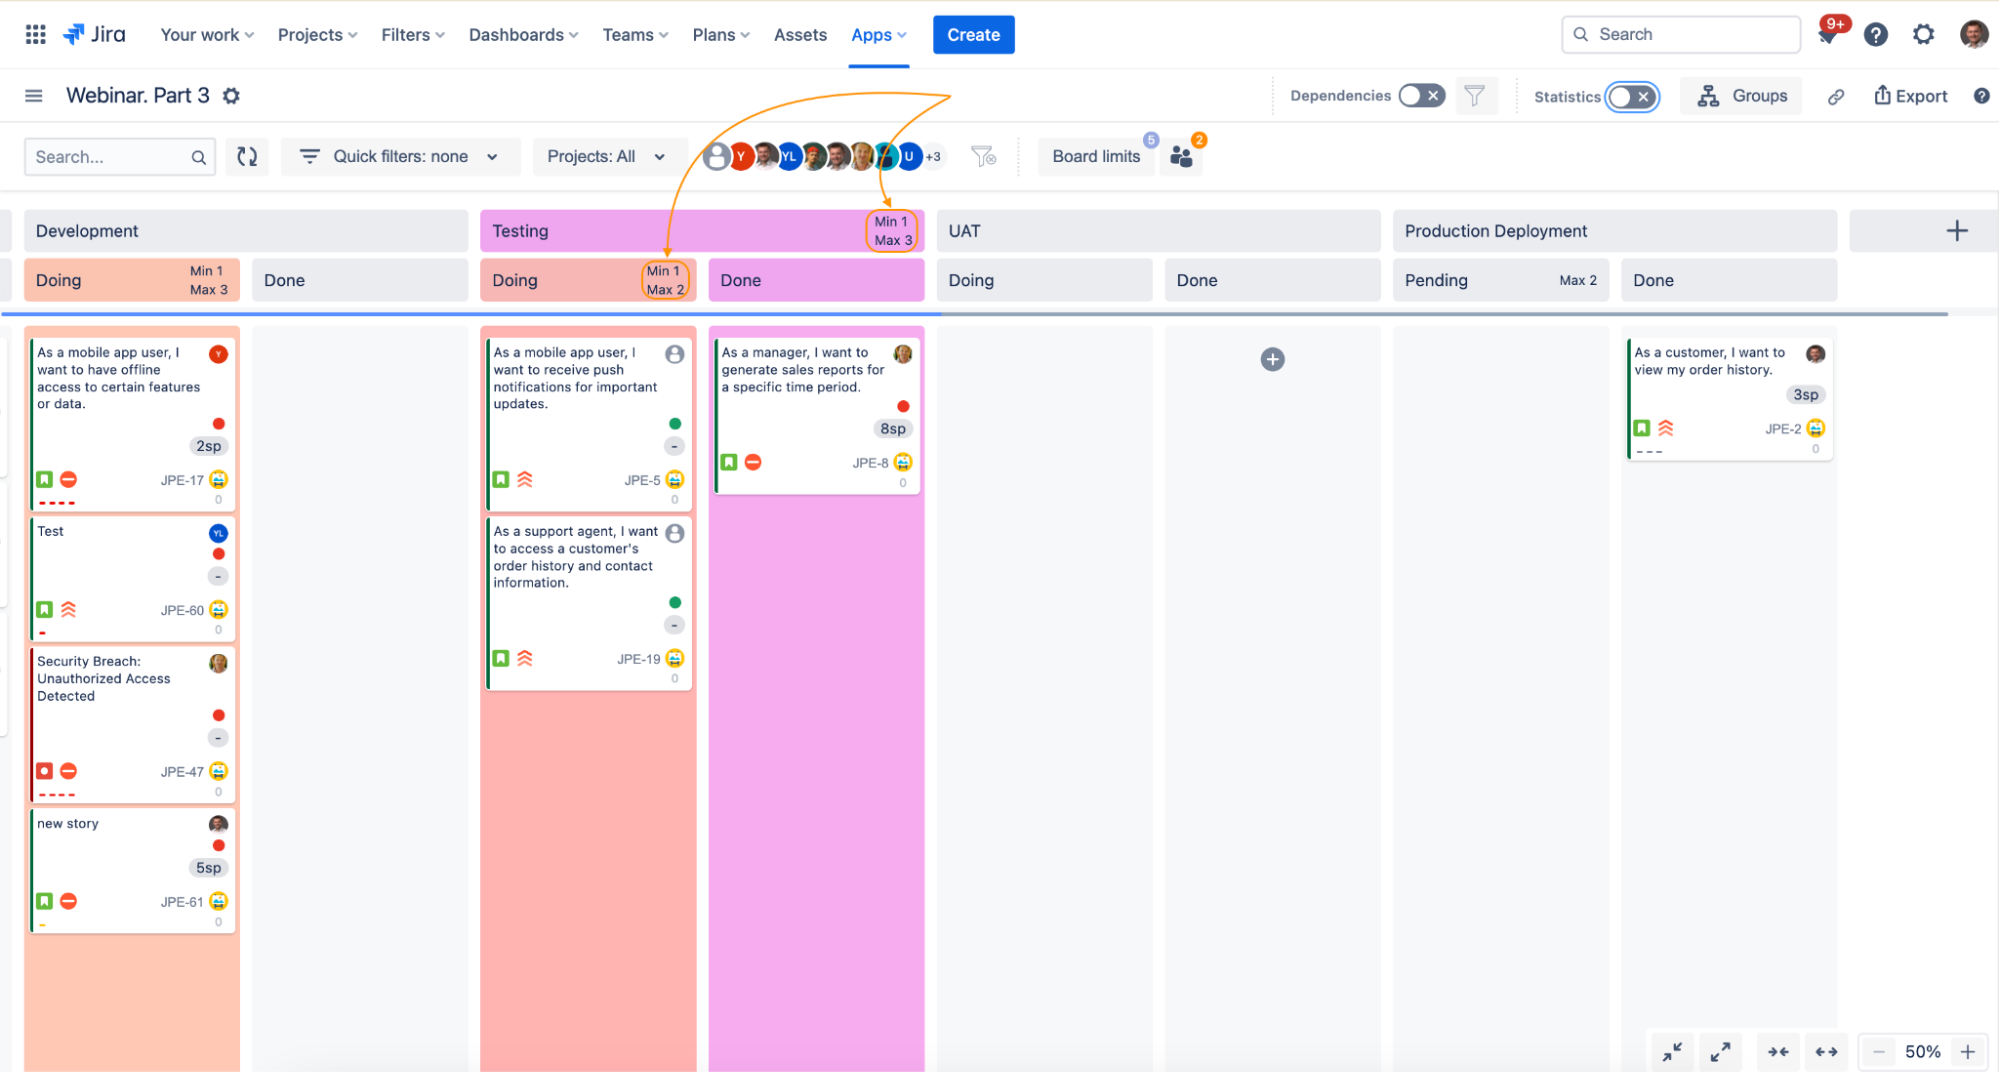Open the Jira app switcher grid
The image size is (1999, 1072).
[35, 35]
